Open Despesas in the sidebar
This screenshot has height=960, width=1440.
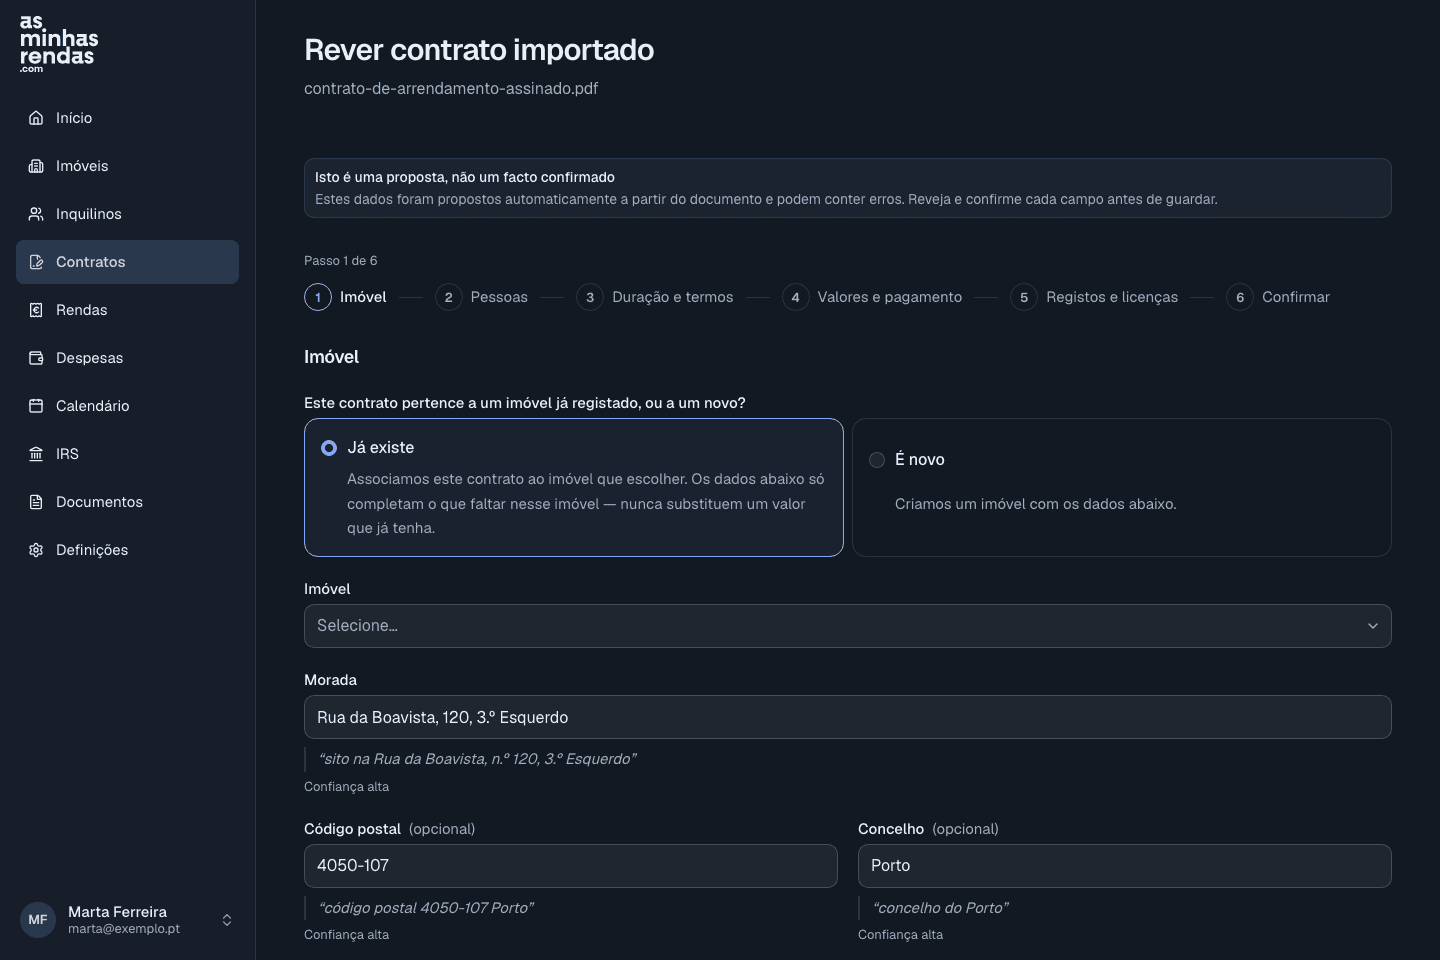tap(127, 358)
